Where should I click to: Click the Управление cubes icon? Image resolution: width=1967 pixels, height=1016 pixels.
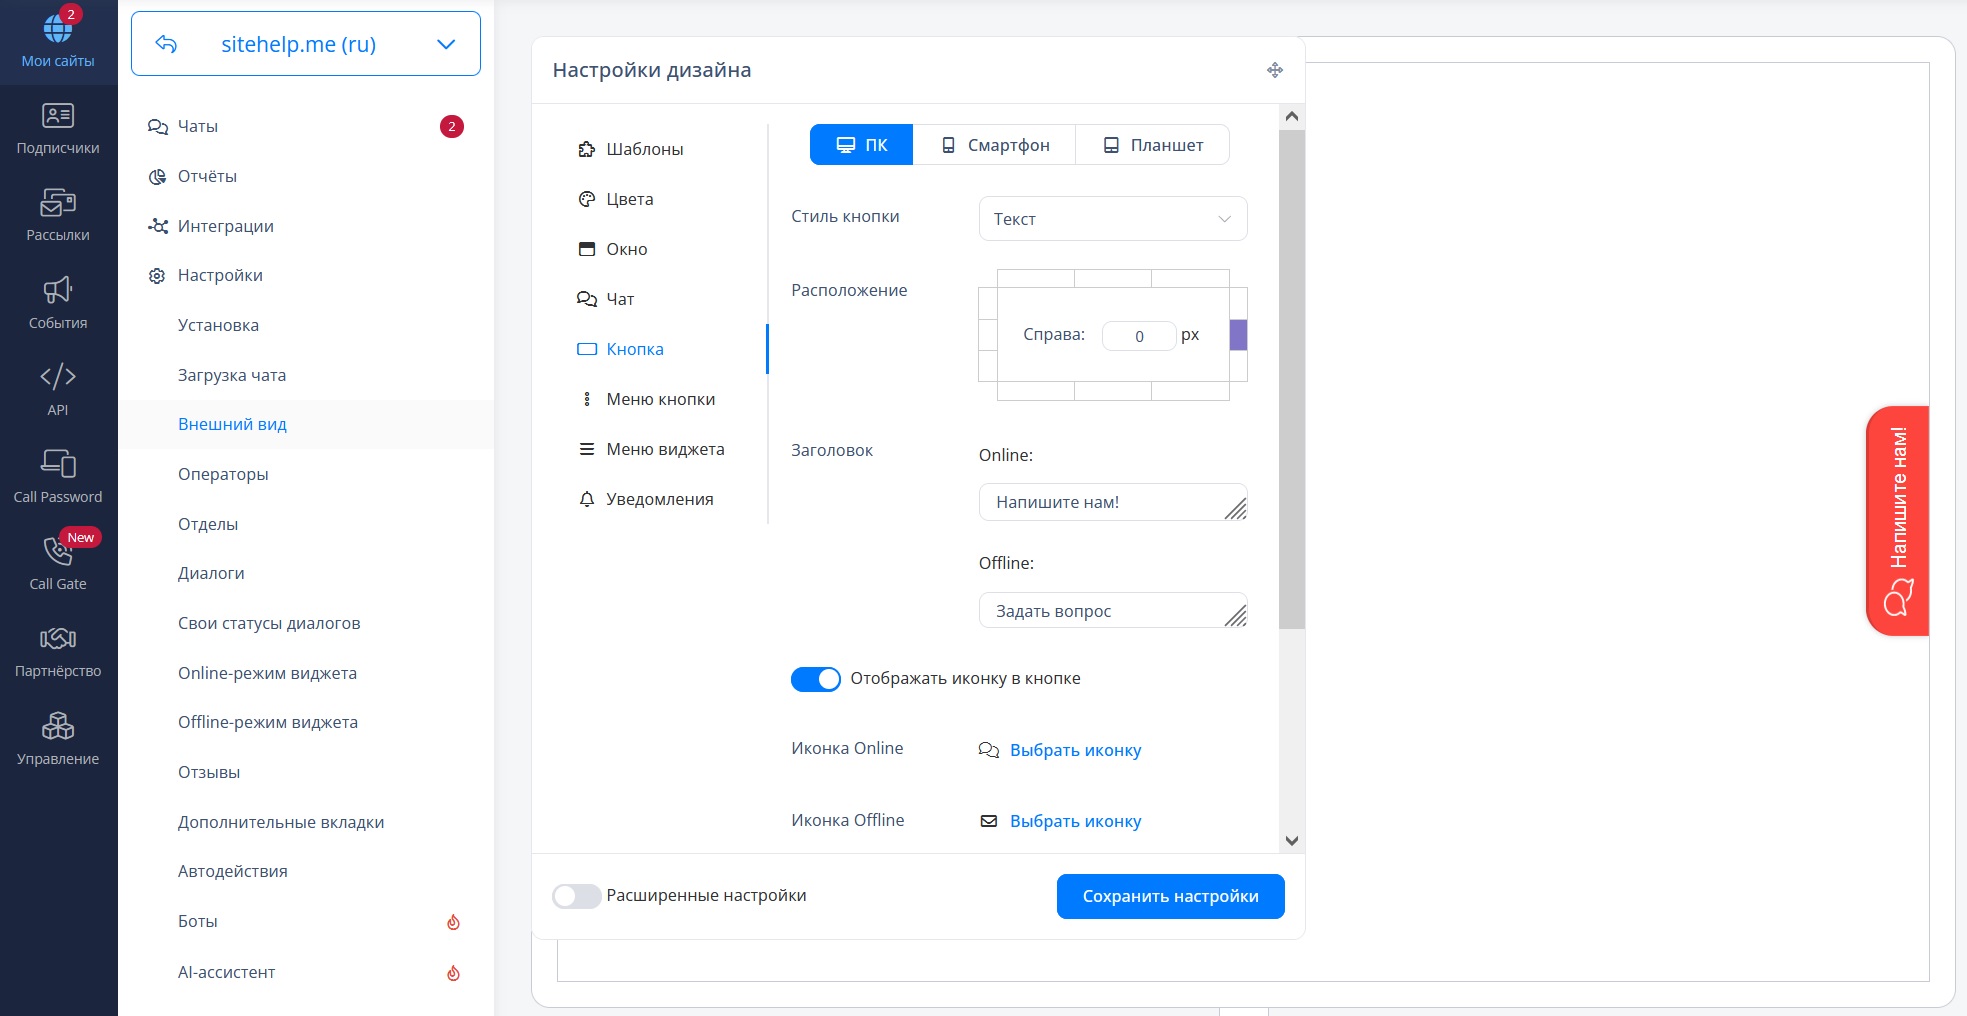58,726
